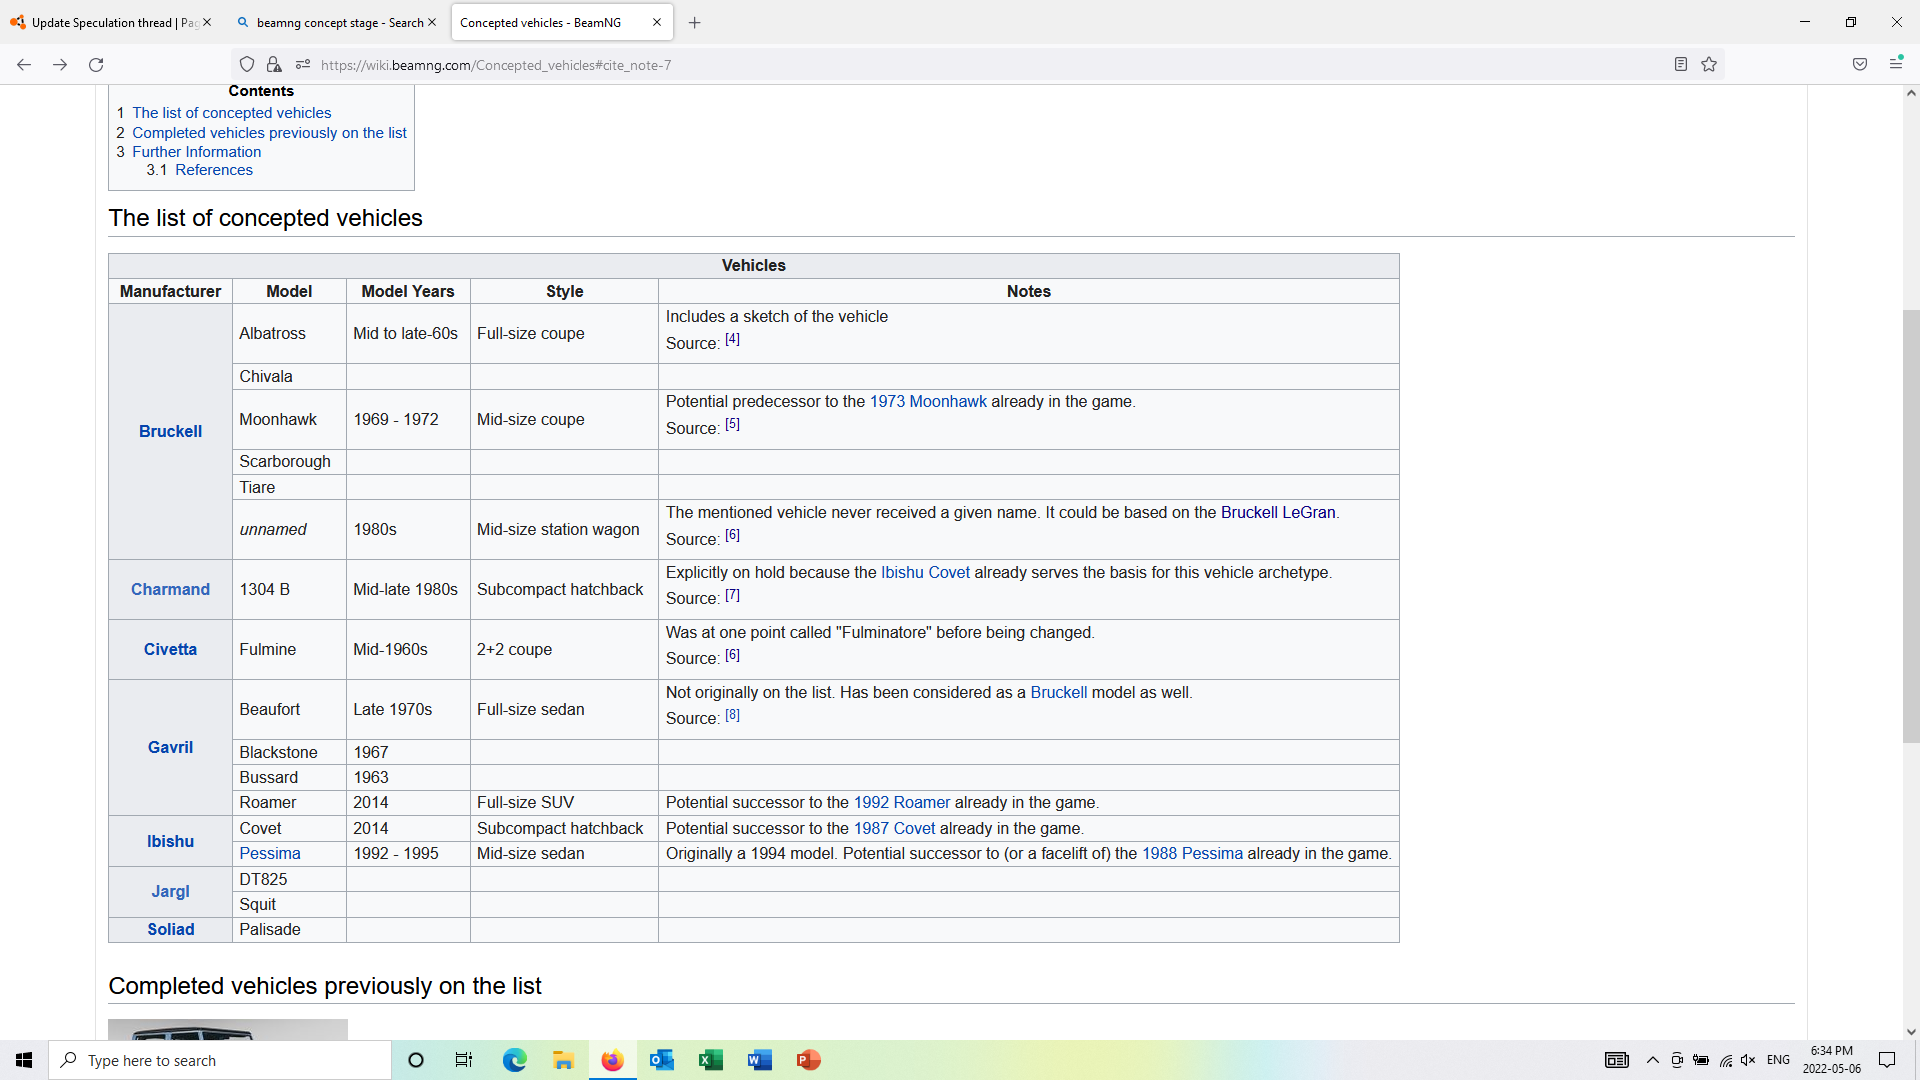The width and height of the screenshot is (1920, 1080).
Task: Switch to Firefox on the taskbar
Action: (x=612, y=1060)
